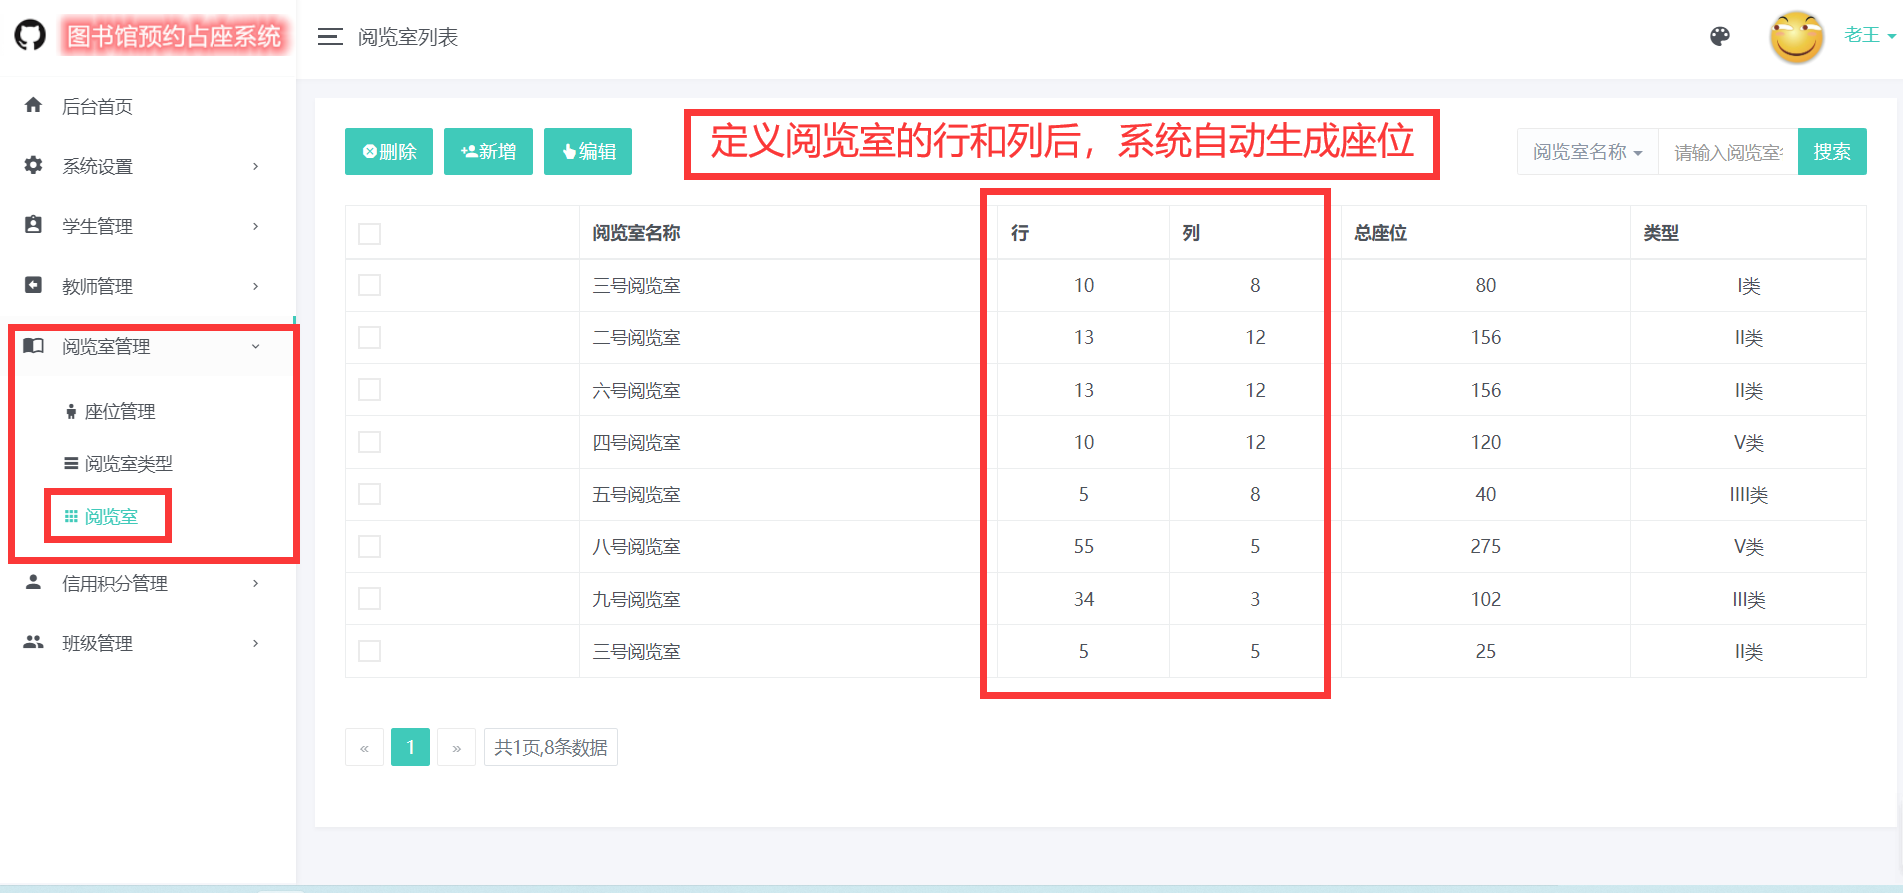Click the next page » button
The height and width of the screenshot is (893, 1903).
(457, 747)
